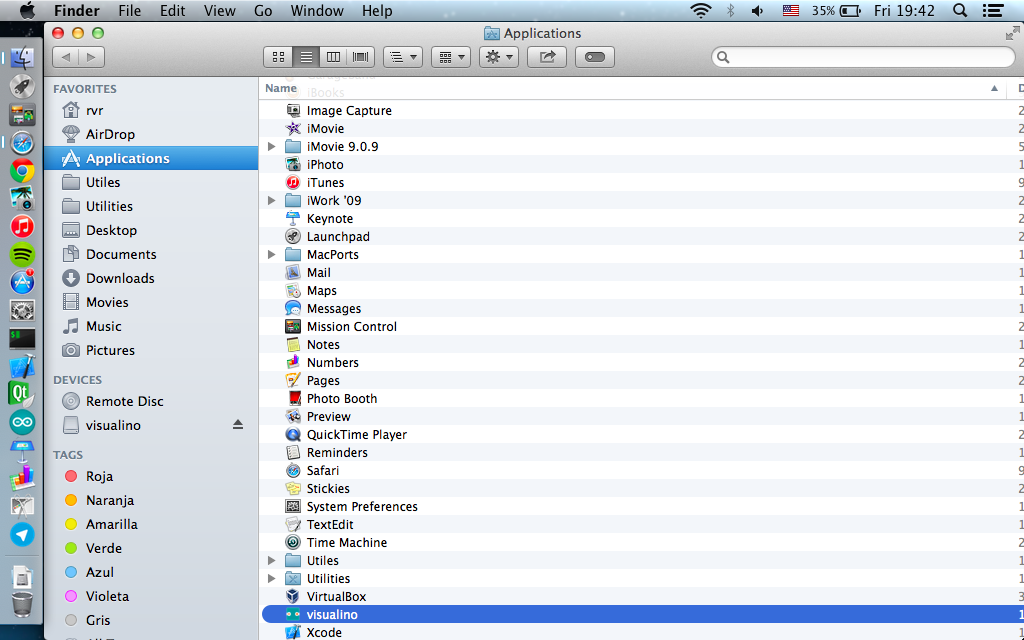Screen dimensions: 1024x640
Task: Open the Edit menu
Action: [172, 10]
